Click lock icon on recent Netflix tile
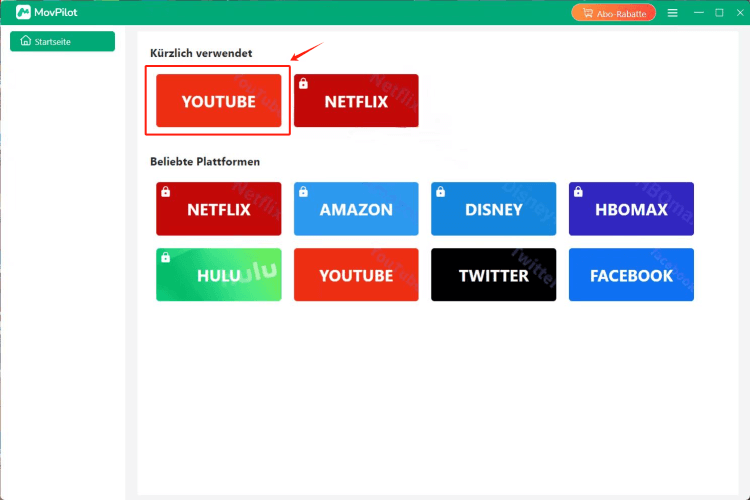This screenshot has height=500, width=750. click(x=303, y=84)
